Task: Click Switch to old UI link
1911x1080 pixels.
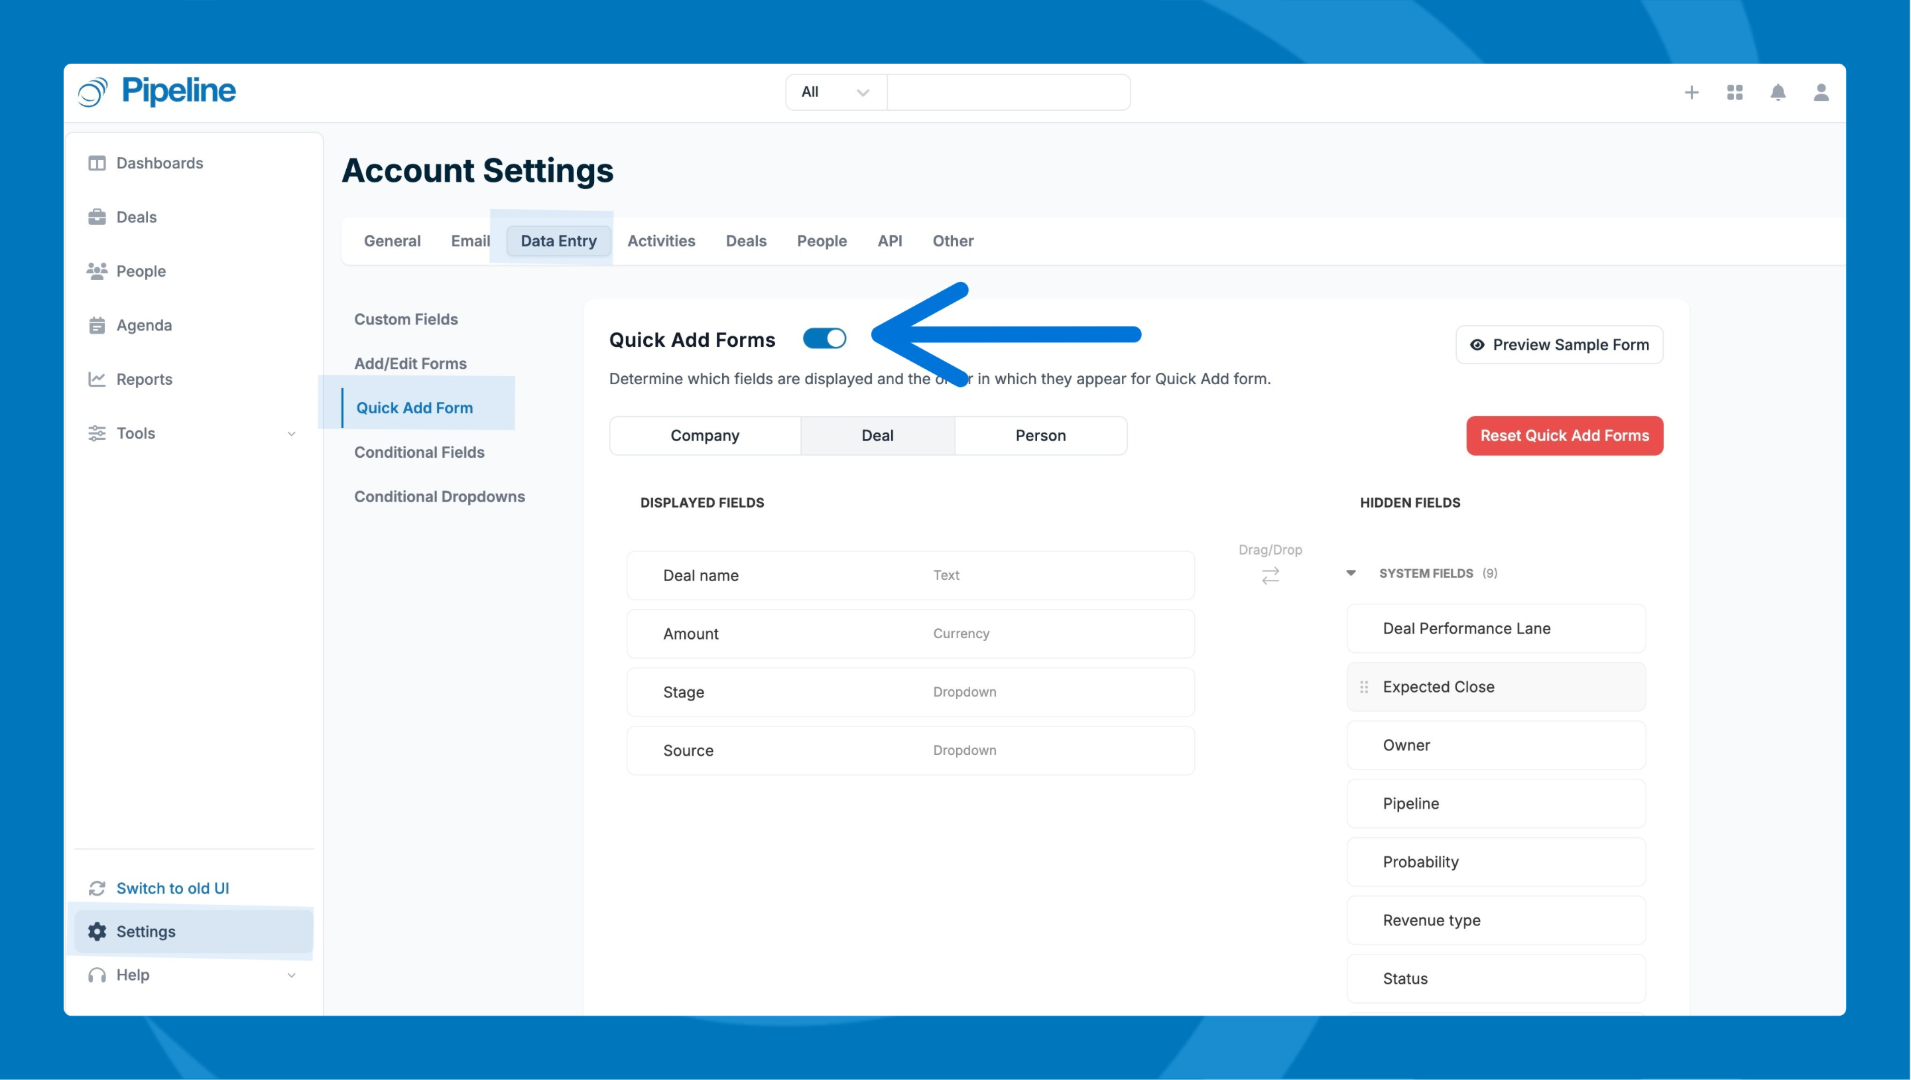Action: click(173, 888)
